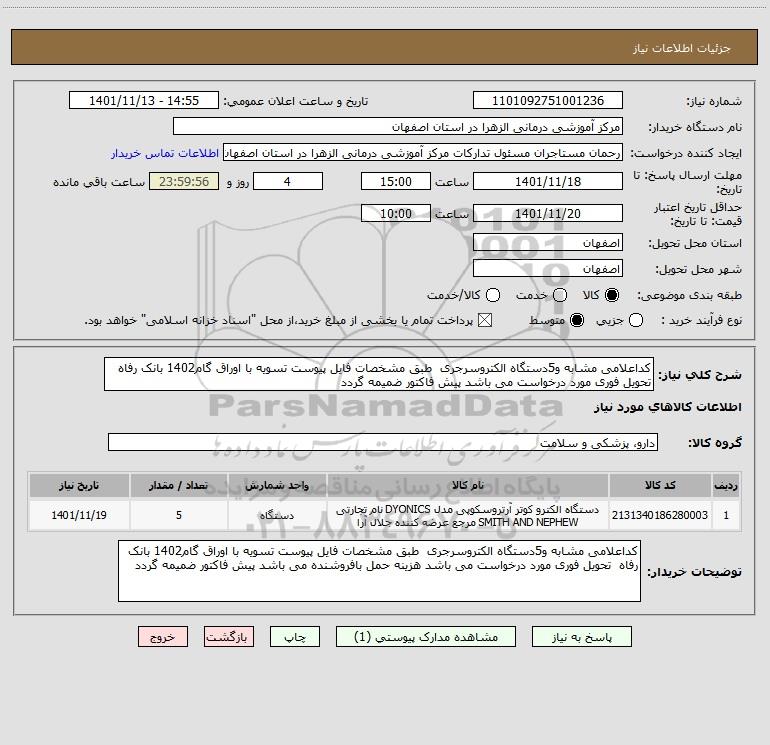
Task: Click the گروه کالا field دارو، پزشکی و سلامت
Action: pos(383,442)
